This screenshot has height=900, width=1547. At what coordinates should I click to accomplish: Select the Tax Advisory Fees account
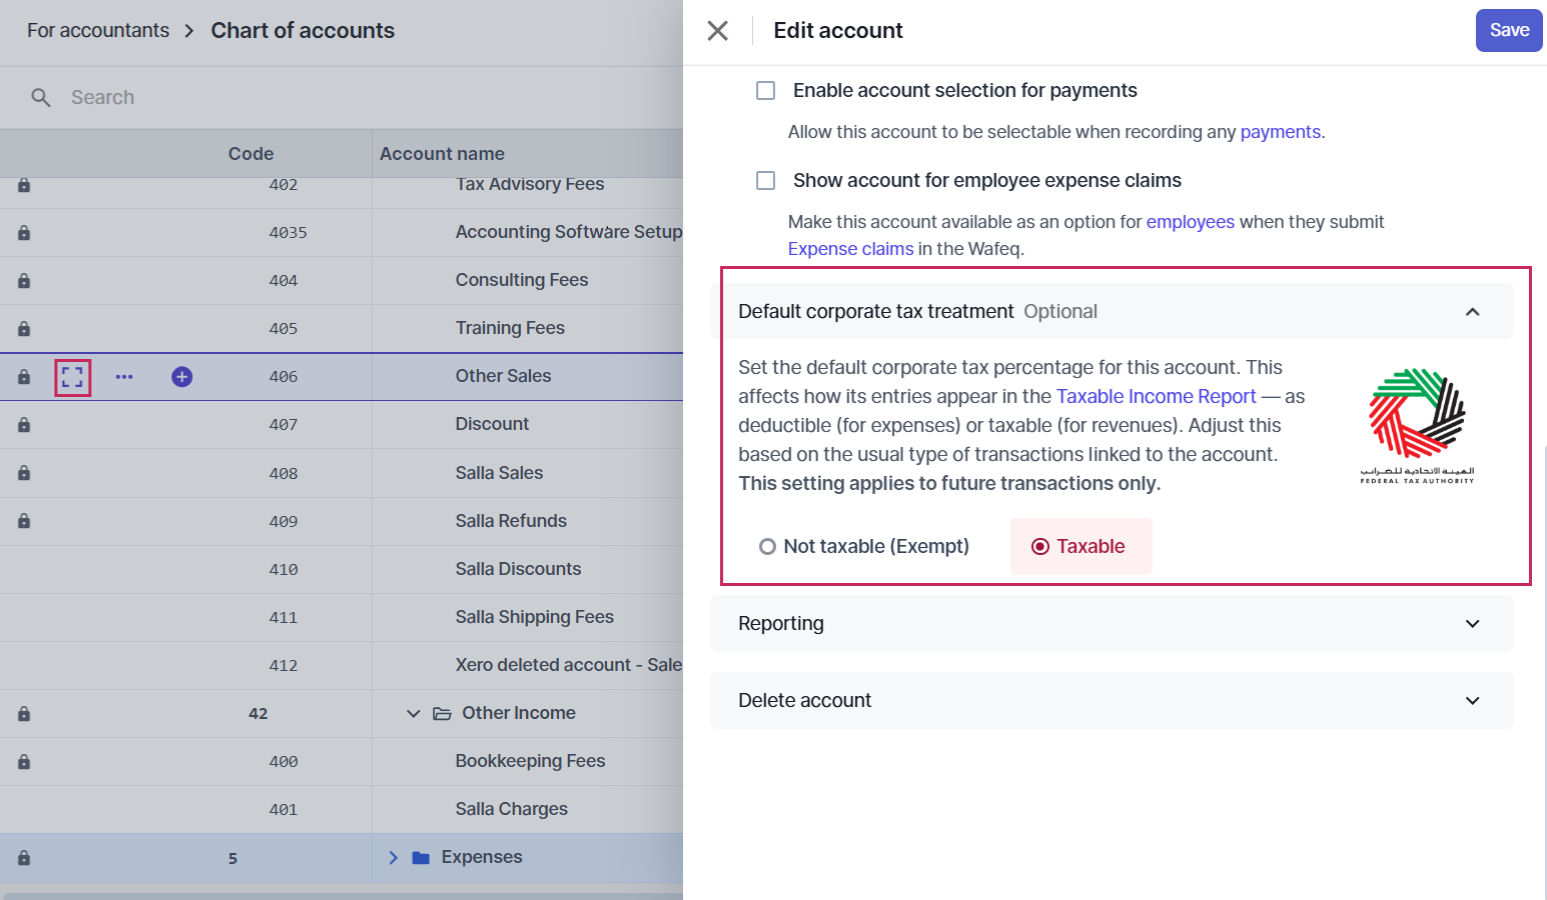[x=530, y=184]
